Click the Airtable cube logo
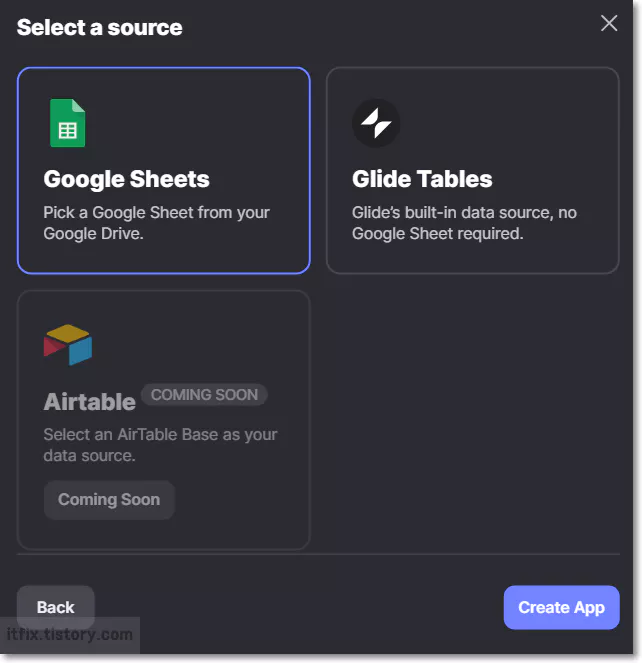Image resolution: width=642 pixels, height=663 pixels. [x=68, y=345]
